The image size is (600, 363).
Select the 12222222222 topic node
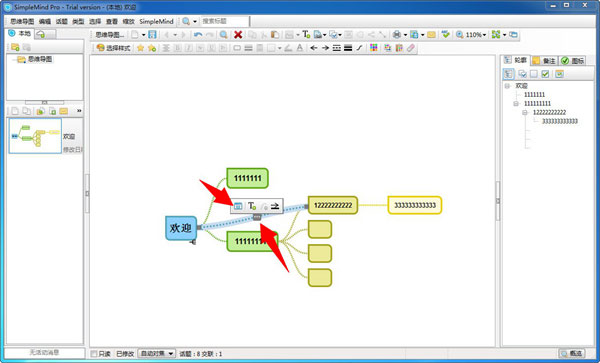[x=333, y=205]
